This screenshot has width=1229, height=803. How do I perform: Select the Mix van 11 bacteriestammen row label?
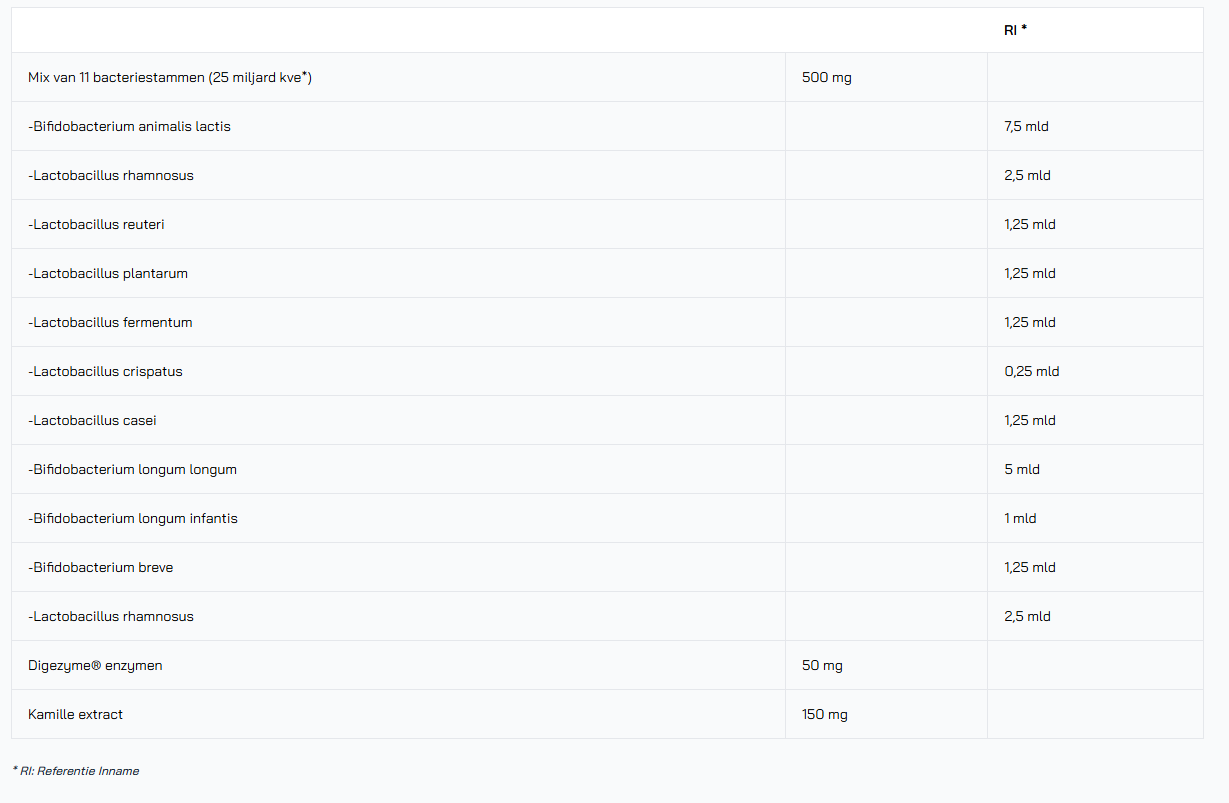(x=170, y=77)
